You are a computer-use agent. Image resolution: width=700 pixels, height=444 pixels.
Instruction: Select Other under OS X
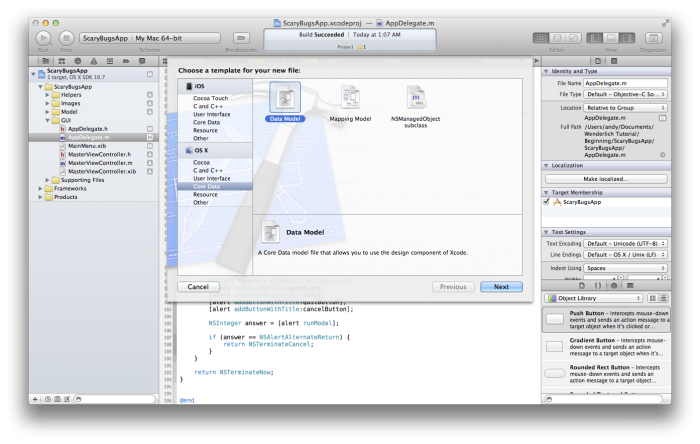point(201,203)
